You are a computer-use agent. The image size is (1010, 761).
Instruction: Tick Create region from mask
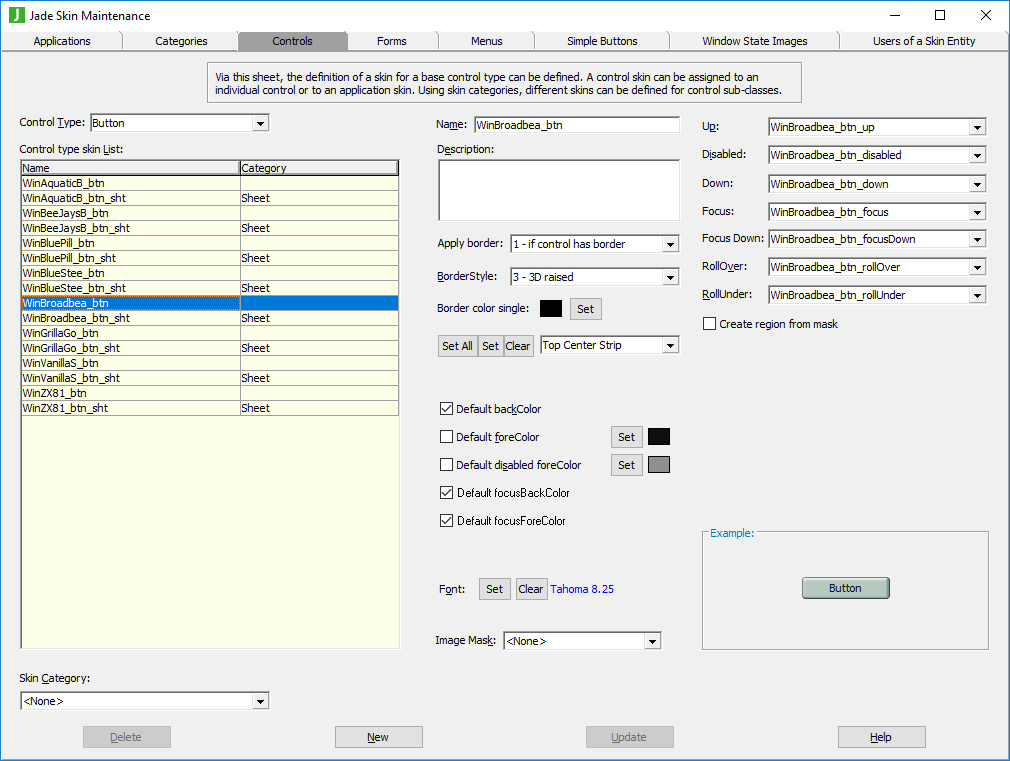tap(710, 324)
